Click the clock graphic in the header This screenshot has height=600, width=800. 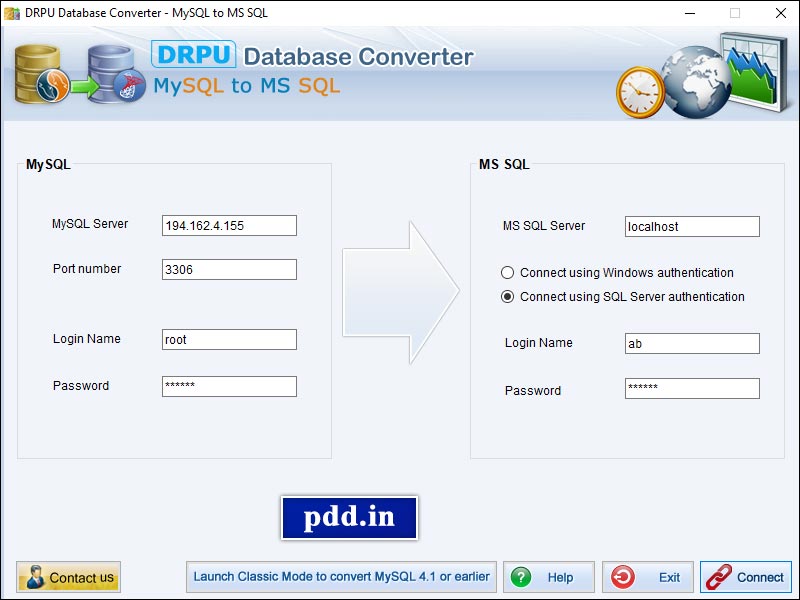638,88
